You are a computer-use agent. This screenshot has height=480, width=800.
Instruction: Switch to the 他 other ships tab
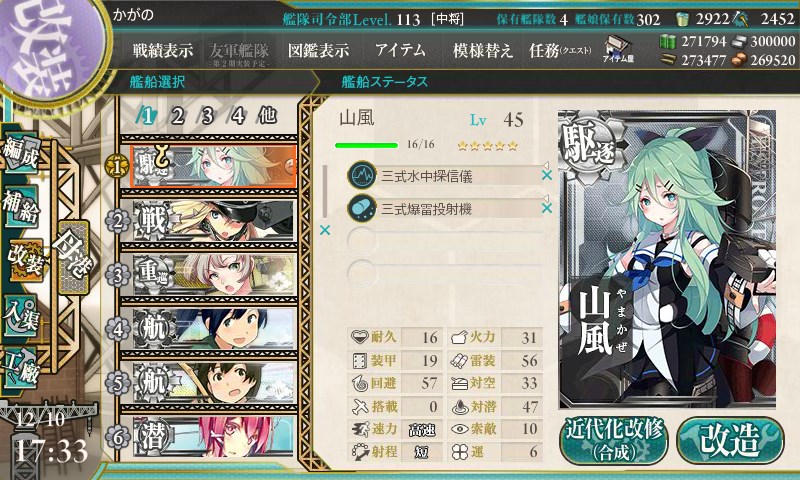(267, 116)
